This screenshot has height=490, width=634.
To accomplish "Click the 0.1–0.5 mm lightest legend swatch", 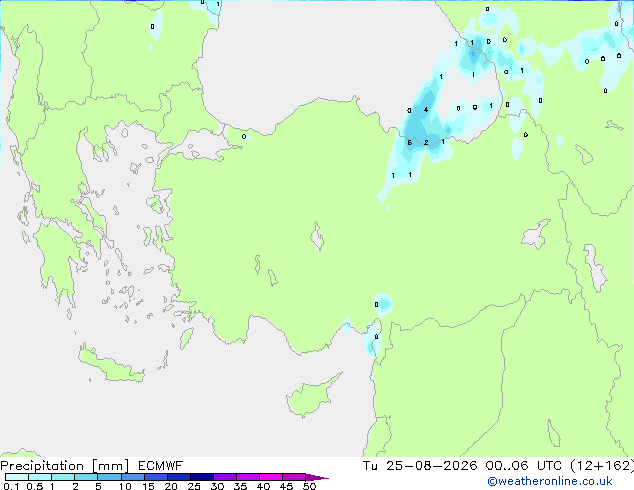I will (x=17, y=477).
